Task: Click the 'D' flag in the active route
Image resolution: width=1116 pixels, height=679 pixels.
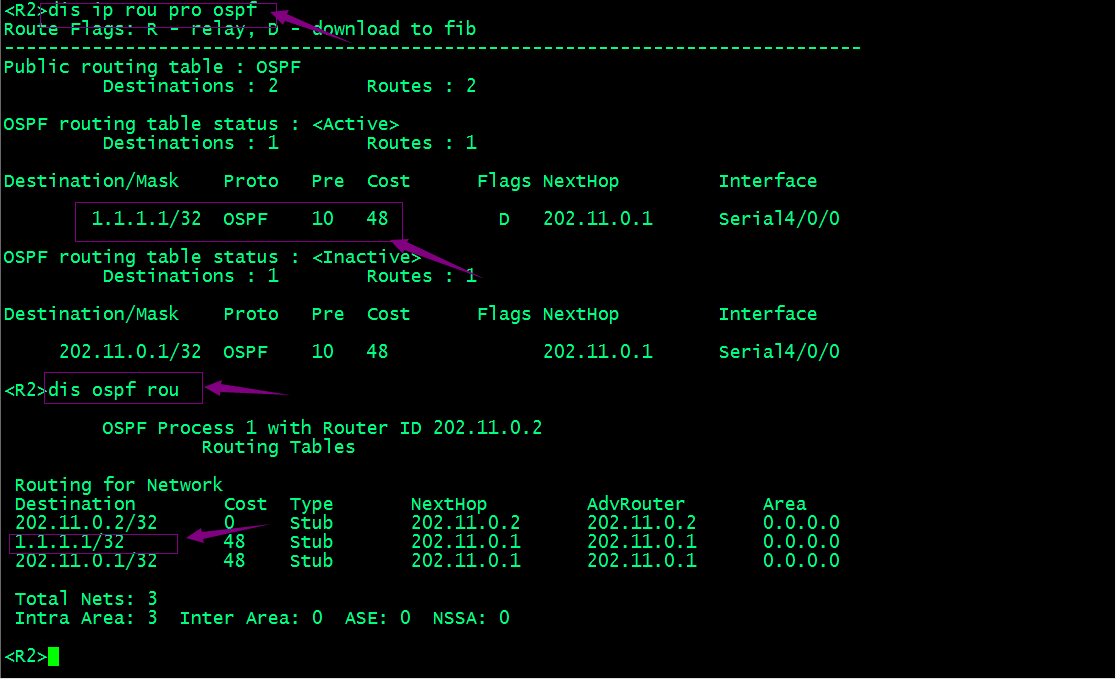Action: point(504,219)
